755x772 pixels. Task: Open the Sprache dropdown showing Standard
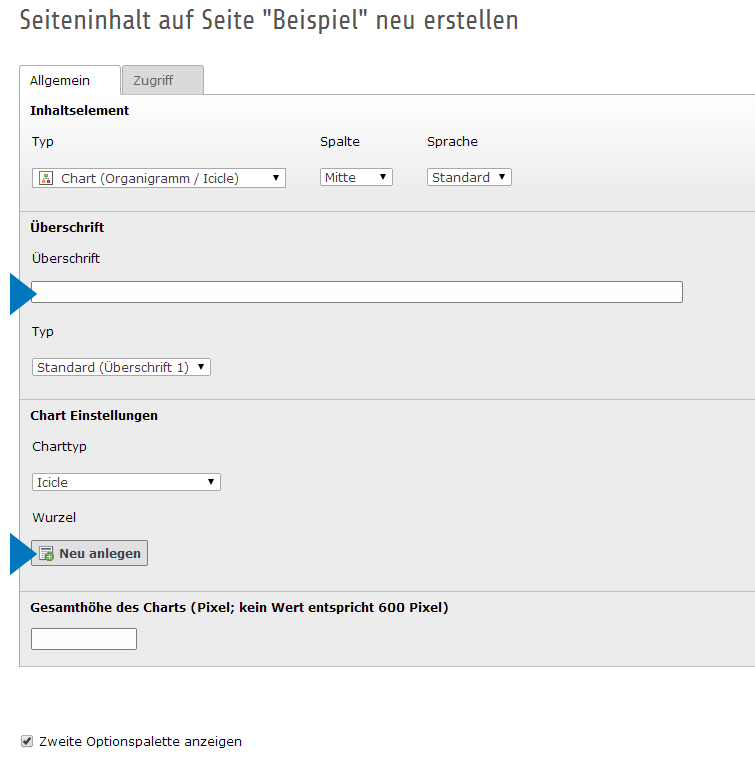pos(469,177)
